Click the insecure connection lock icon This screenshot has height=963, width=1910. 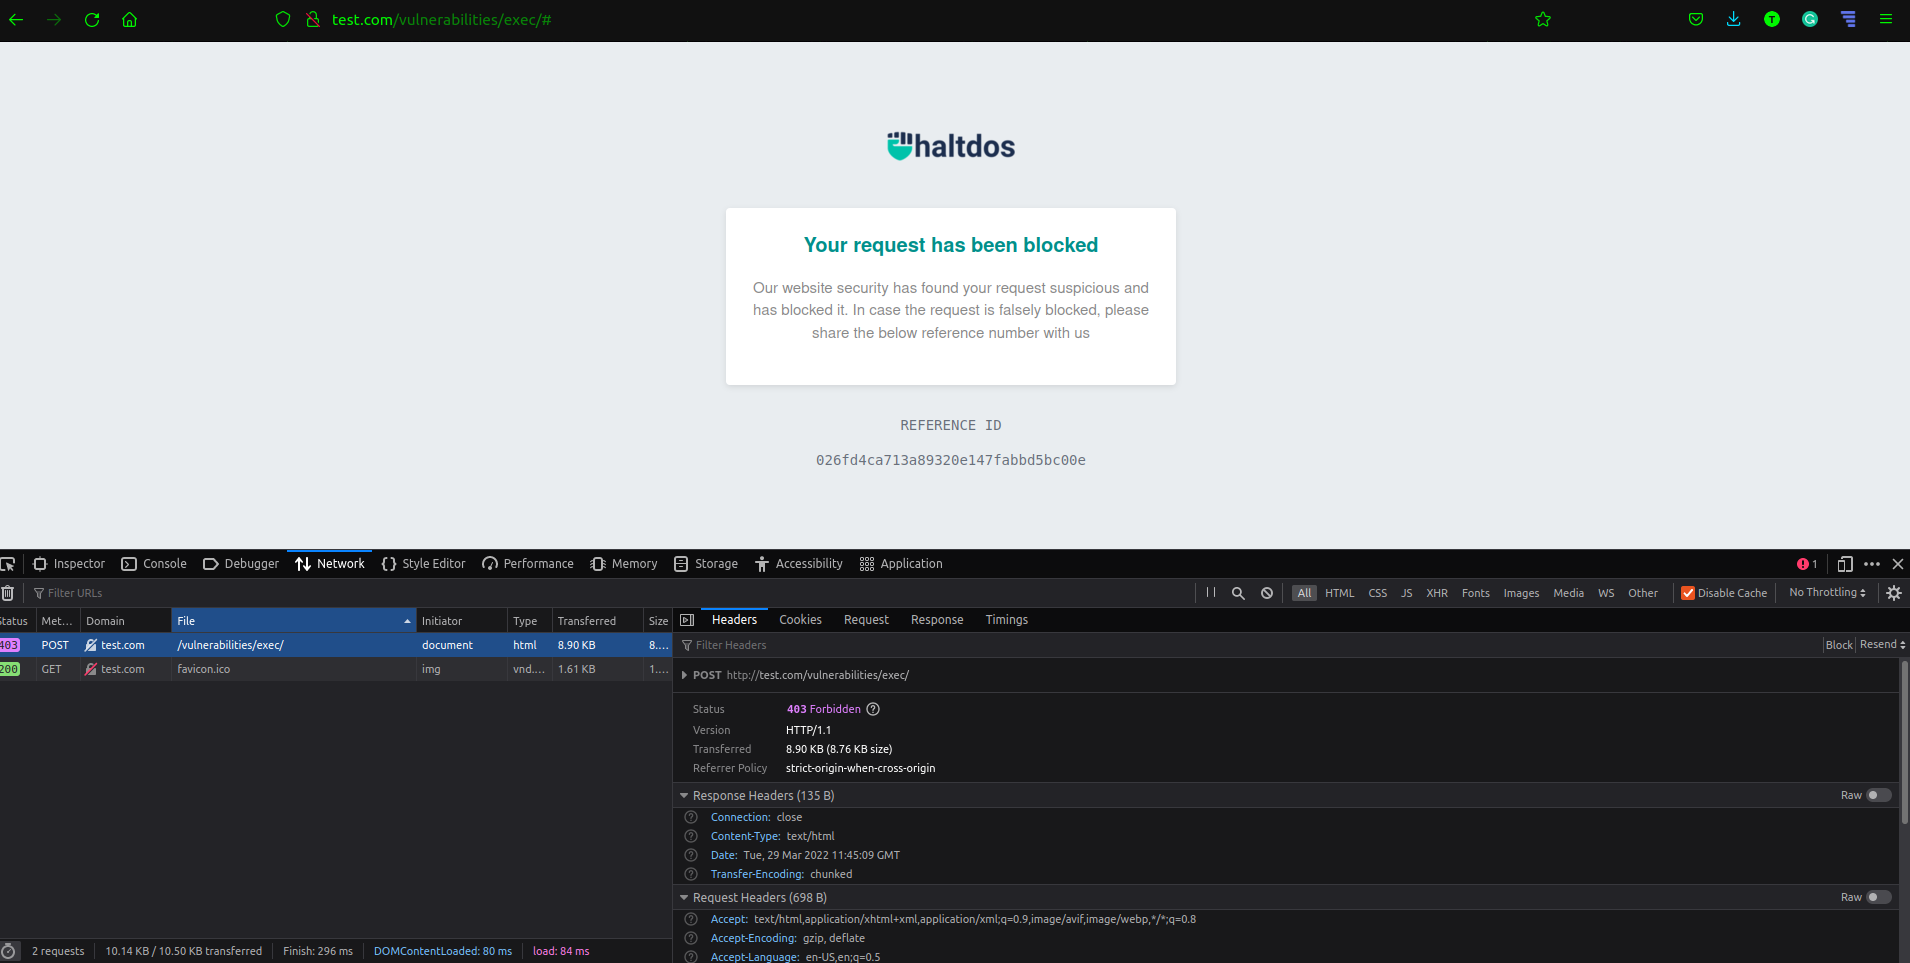pyautogui.click(x=313, y=19)
